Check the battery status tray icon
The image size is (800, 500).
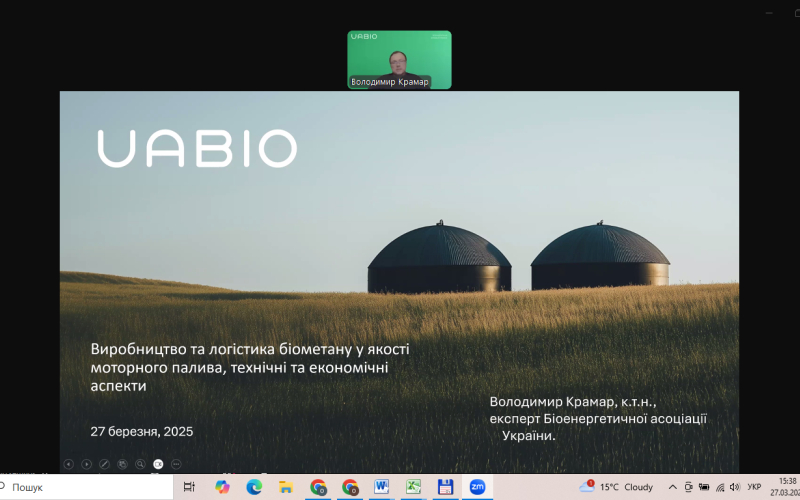[704, 487]
